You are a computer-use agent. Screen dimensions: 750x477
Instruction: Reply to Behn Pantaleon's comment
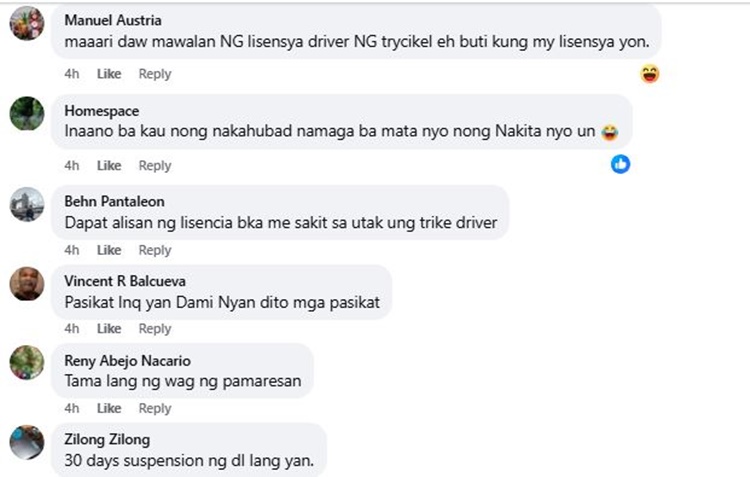pyautogui.click(x=155, y=250)
